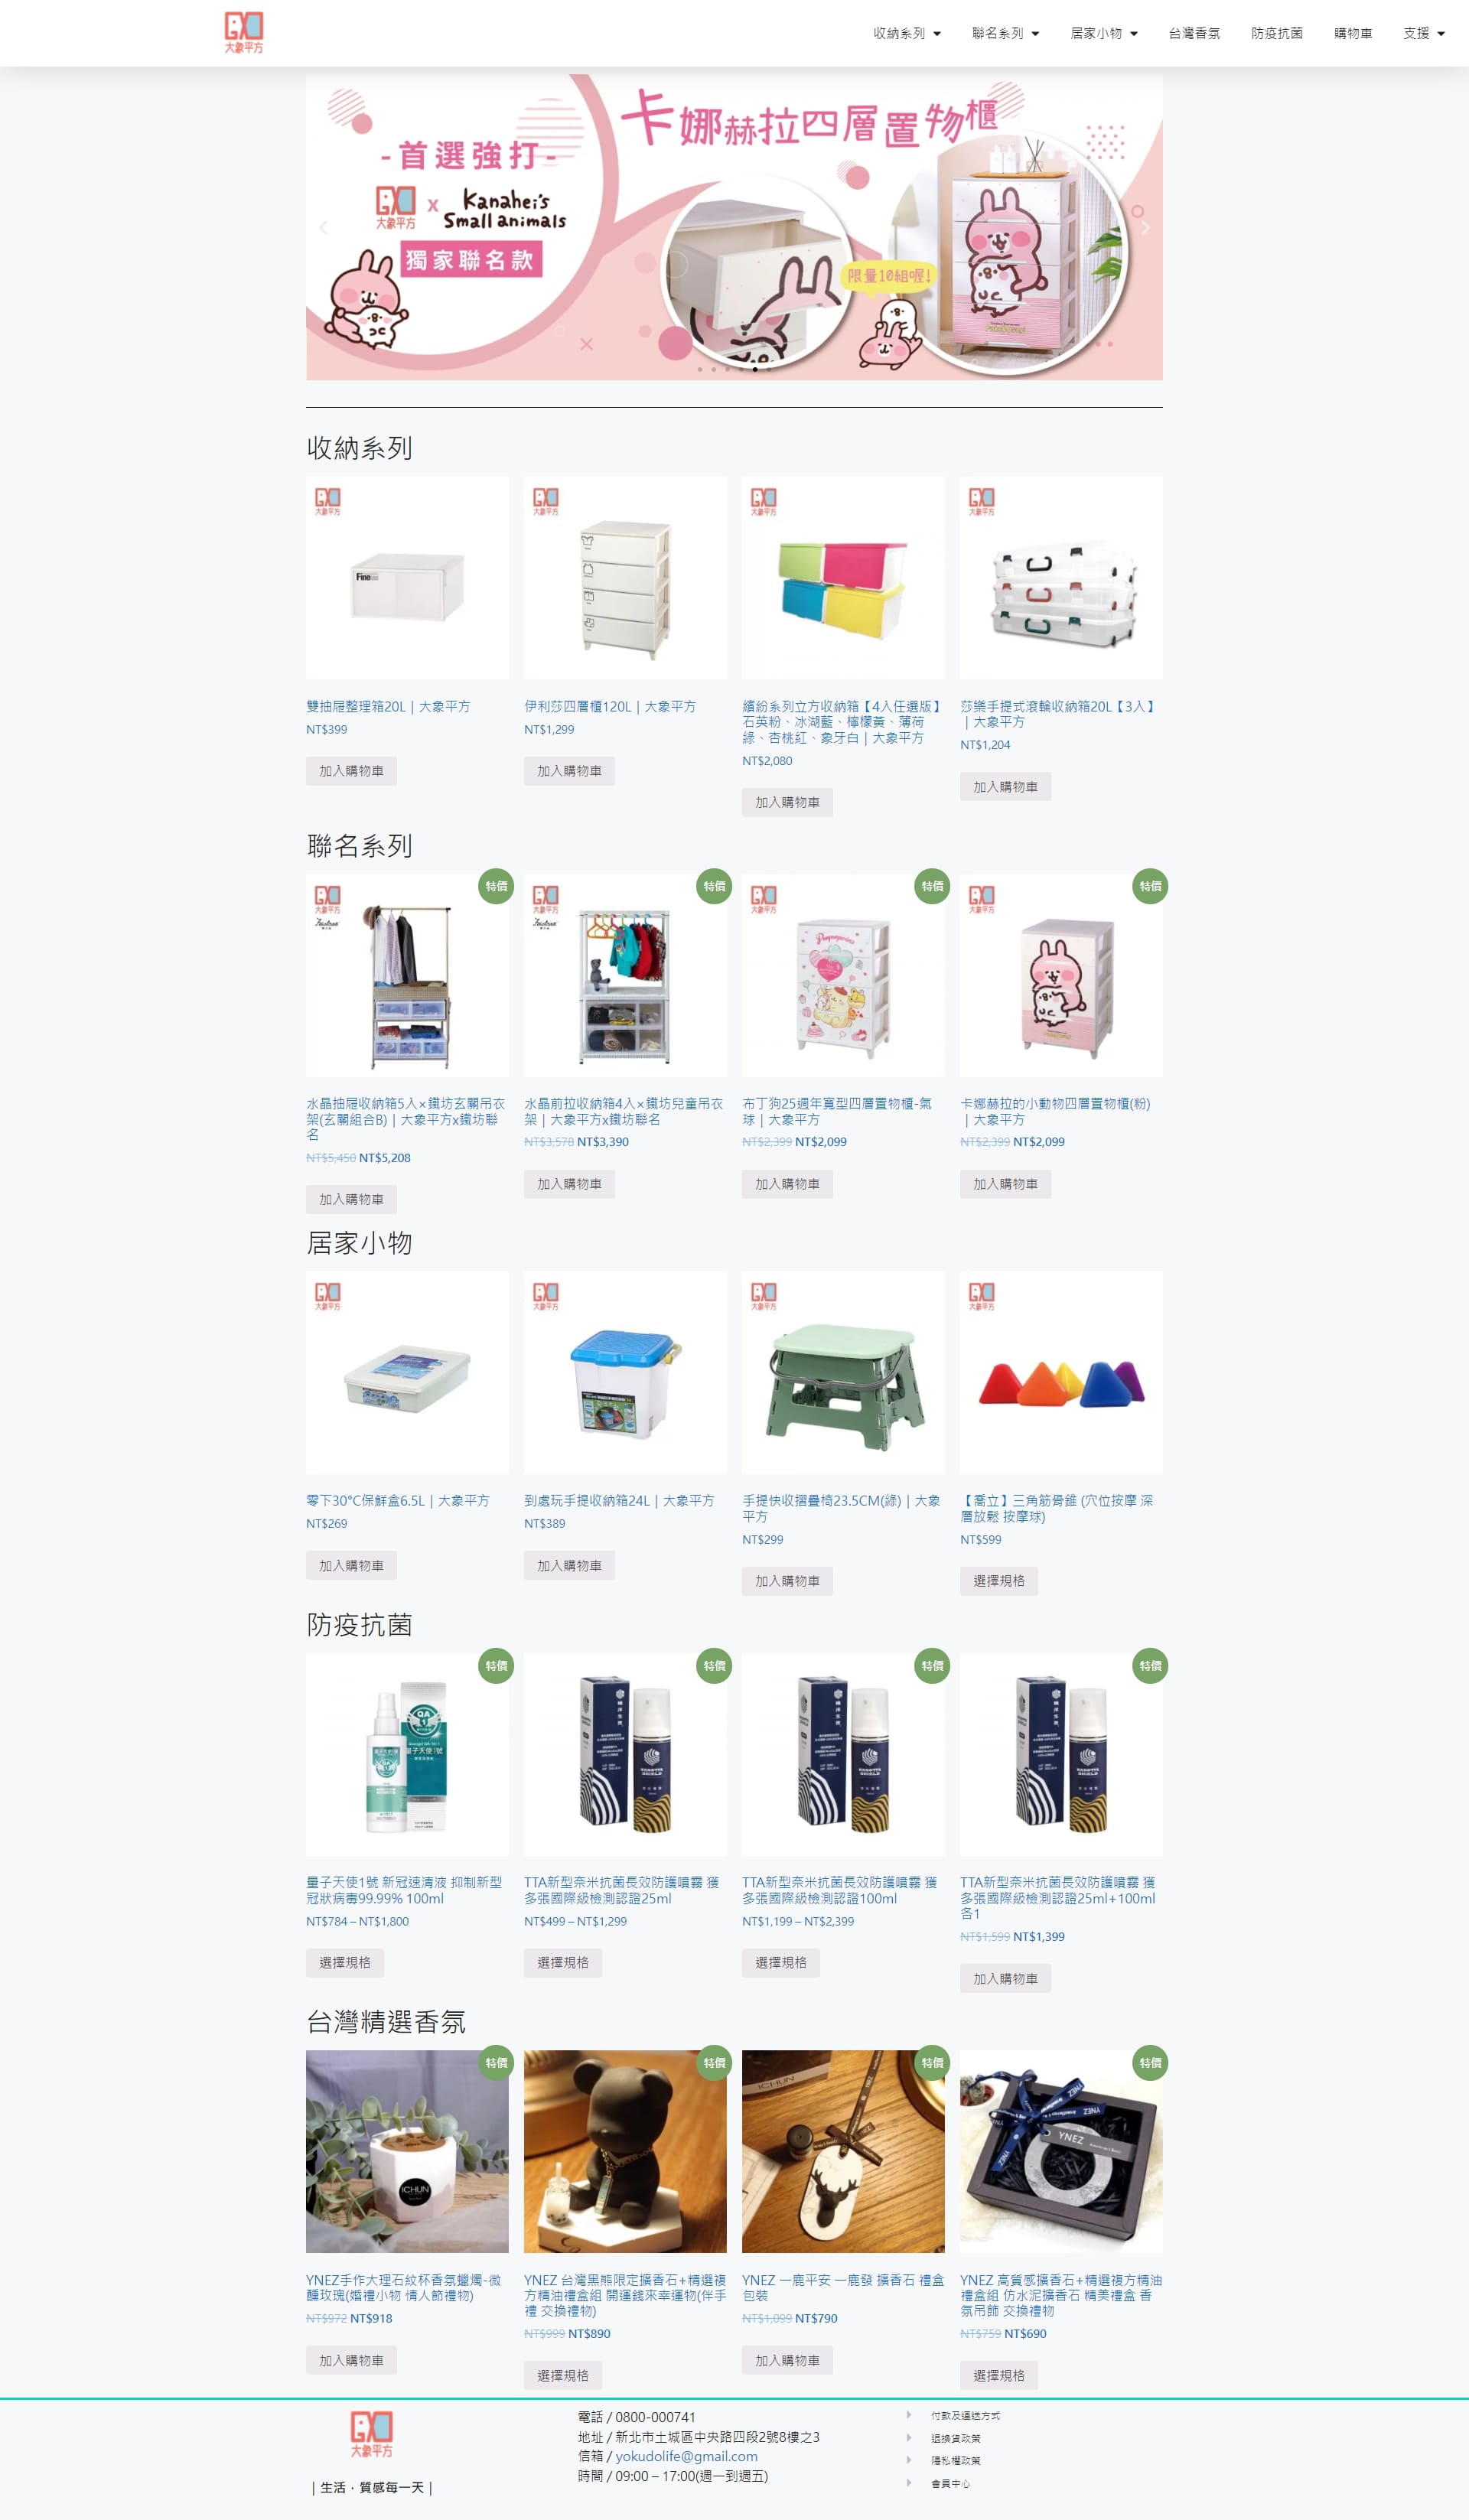Viewport: 1469px width, 2520px height.
Task: Add 雙抽屜整理箱20L to cart
Action: click(351, 771)
